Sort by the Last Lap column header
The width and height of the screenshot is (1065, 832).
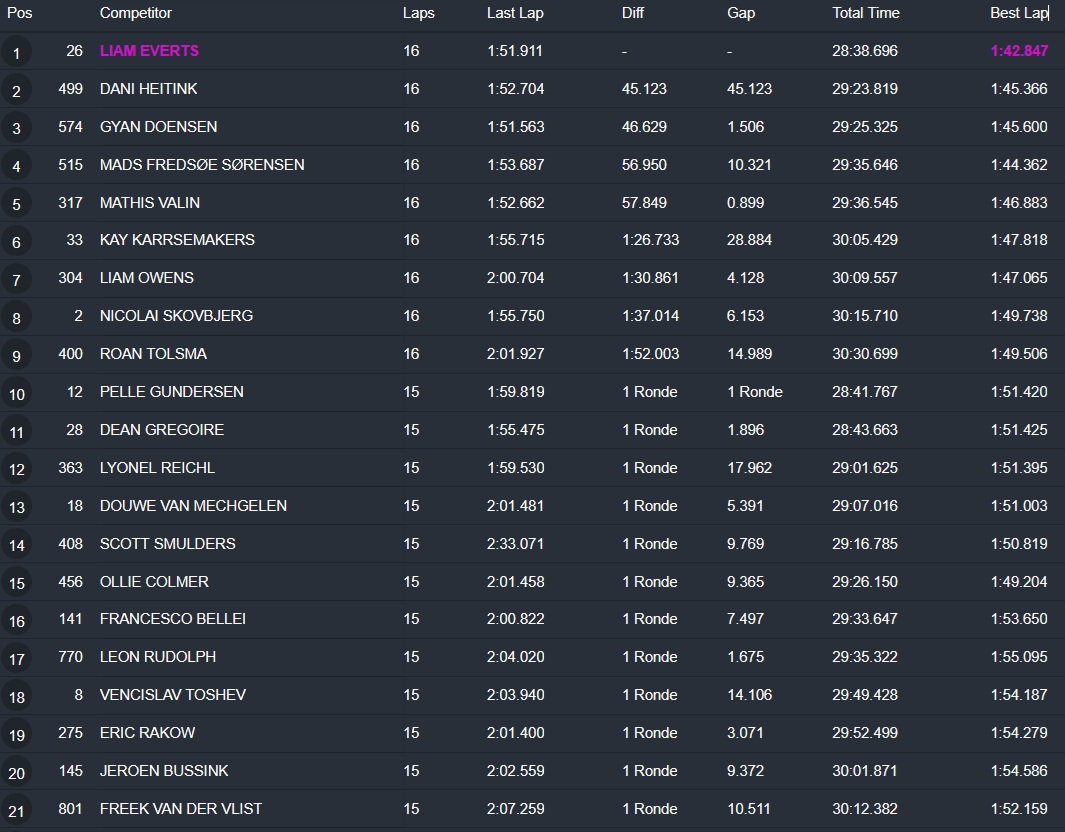tap(515, 13)
